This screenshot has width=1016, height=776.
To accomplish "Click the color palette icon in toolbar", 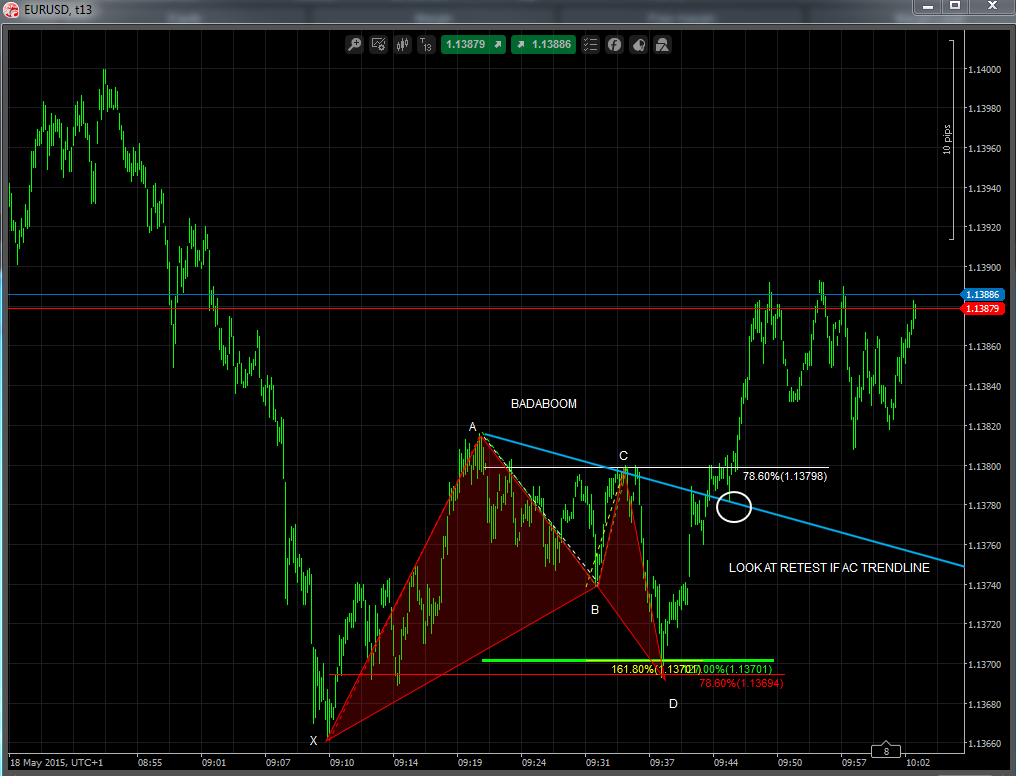I will [639, 45].
